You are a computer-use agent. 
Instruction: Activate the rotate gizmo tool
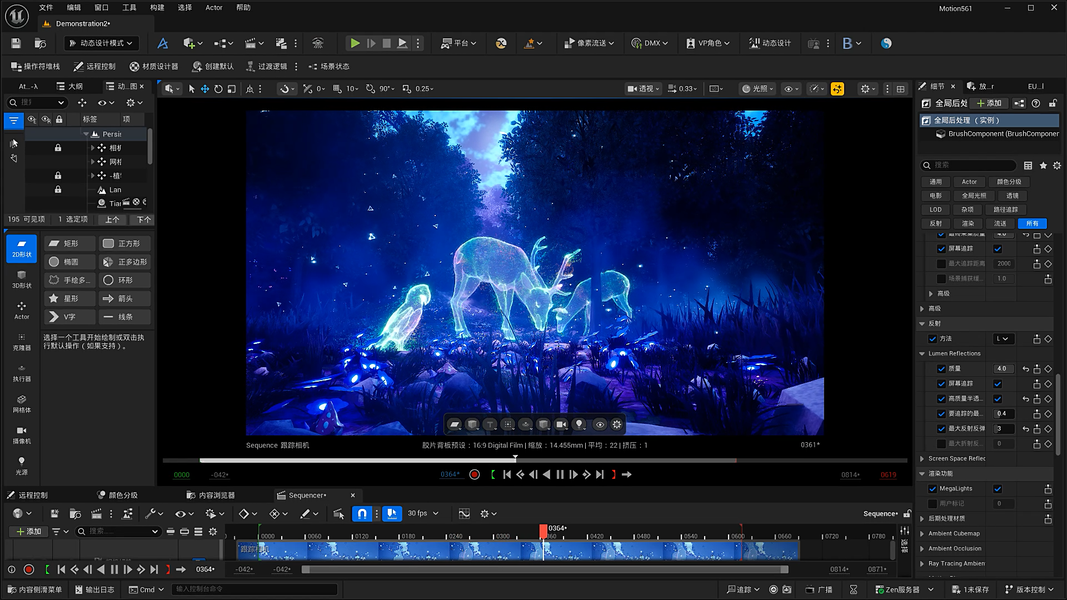coord(218,88)
